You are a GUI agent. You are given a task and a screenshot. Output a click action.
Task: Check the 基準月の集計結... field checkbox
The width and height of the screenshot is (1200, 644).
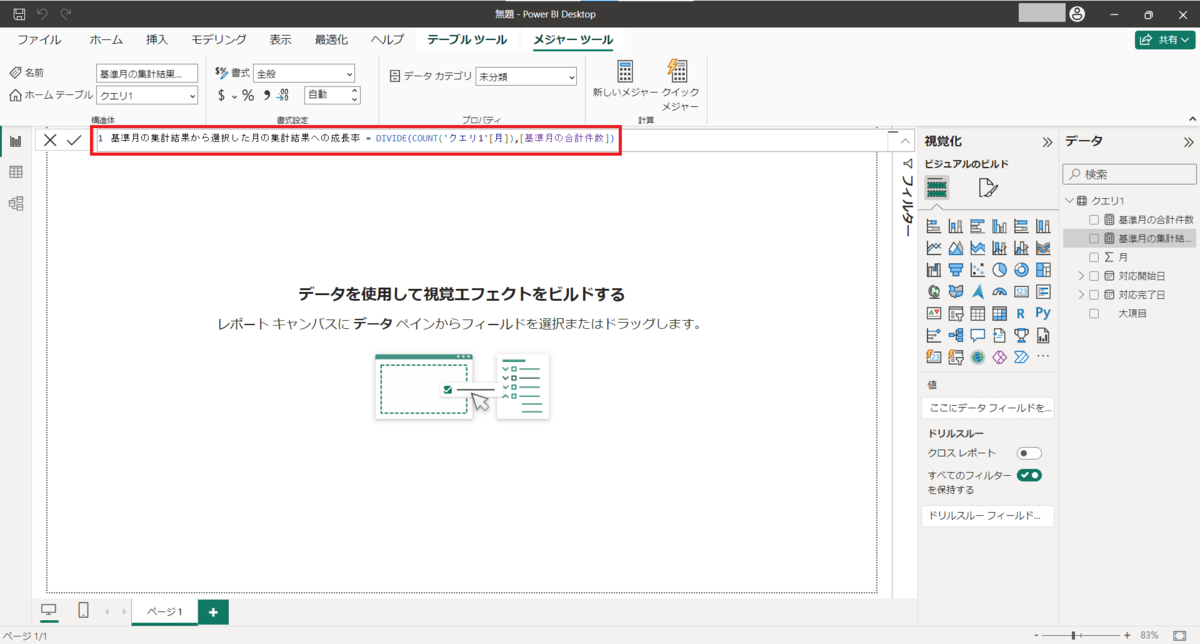pos(1094,238)
